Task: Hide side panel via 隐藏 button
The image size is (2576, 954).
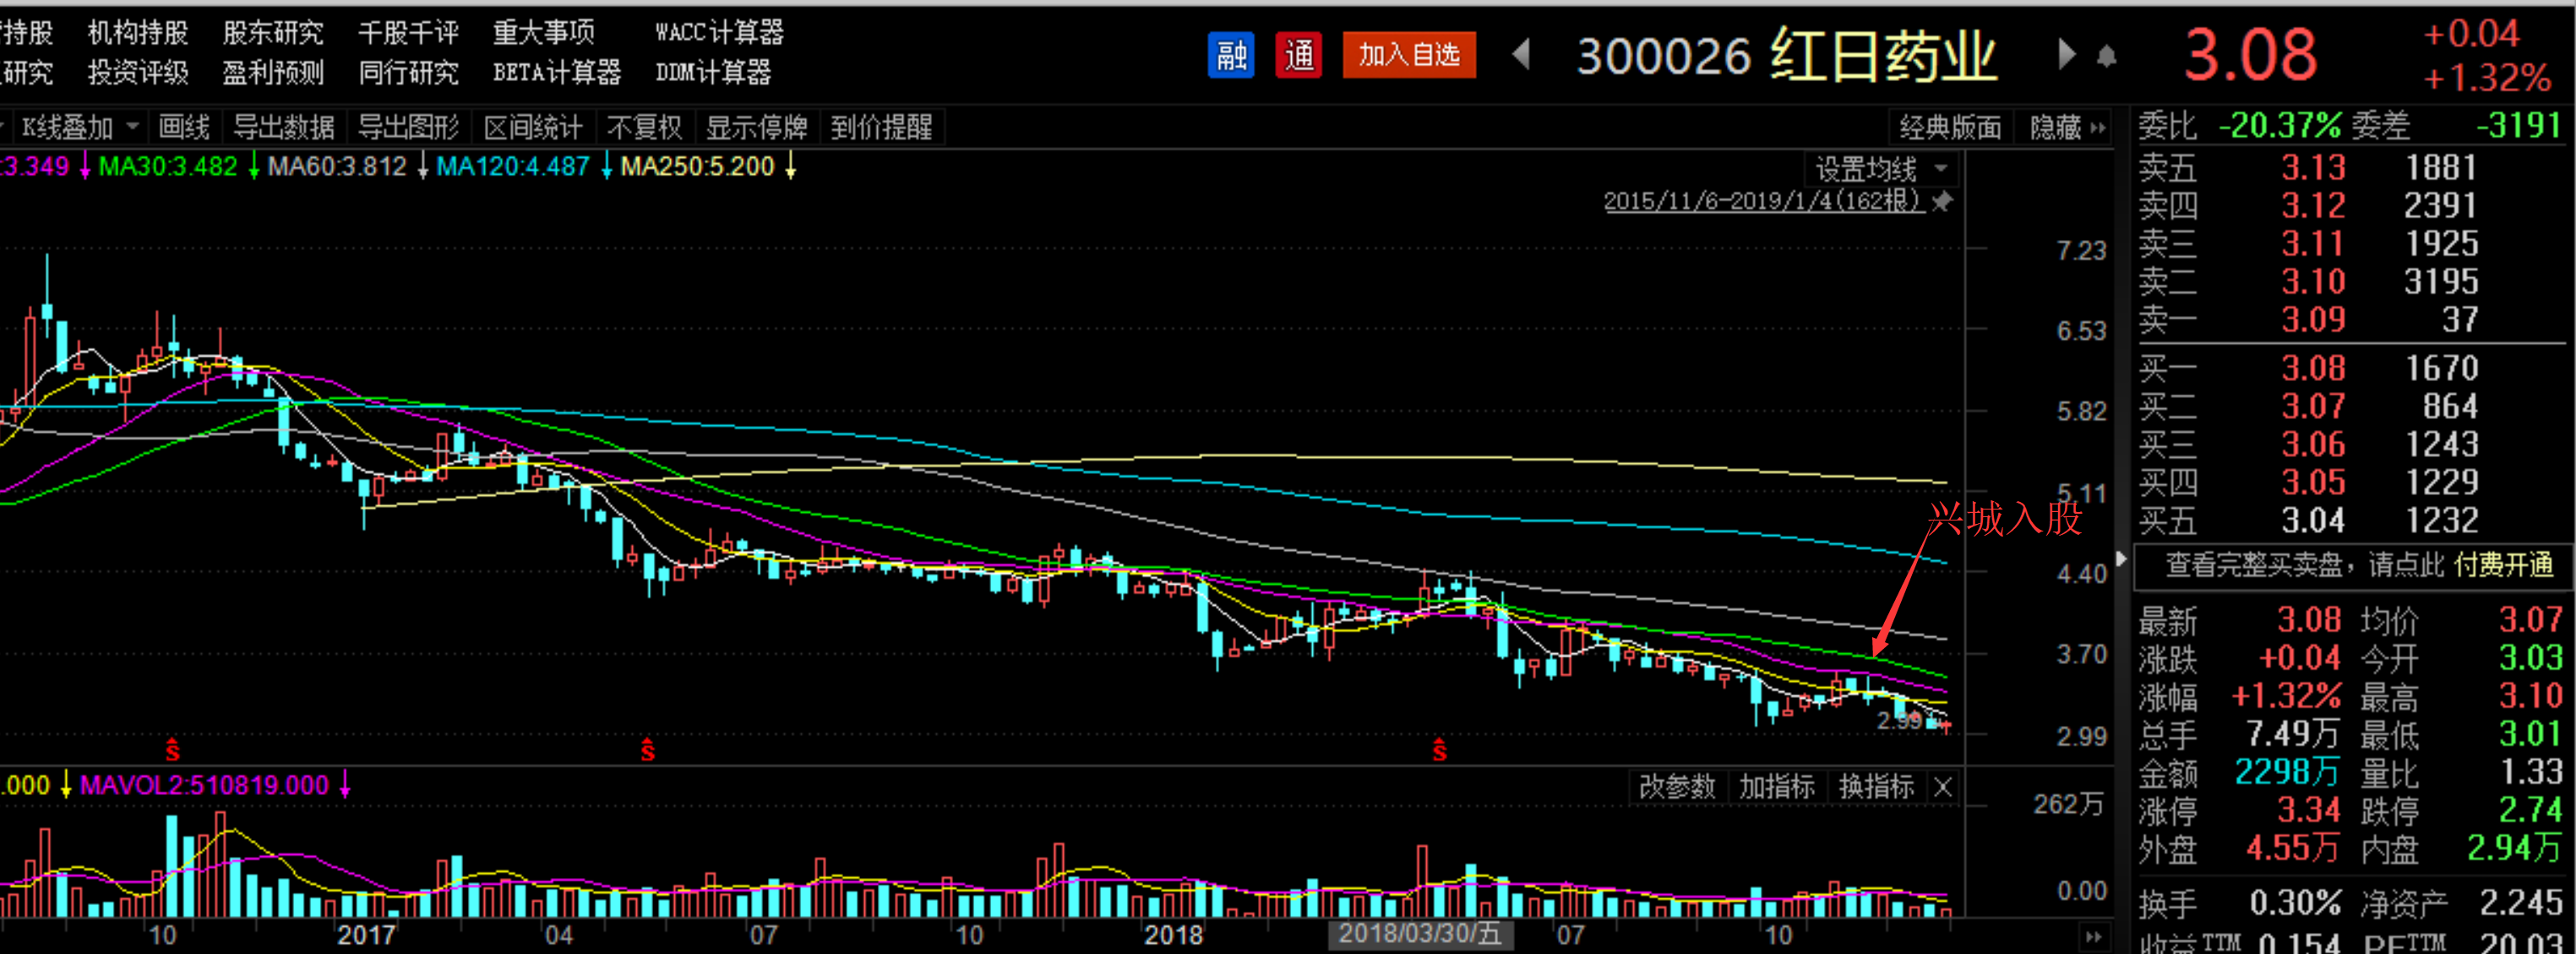Action: pyautogui.click(x=2067, y=128)
